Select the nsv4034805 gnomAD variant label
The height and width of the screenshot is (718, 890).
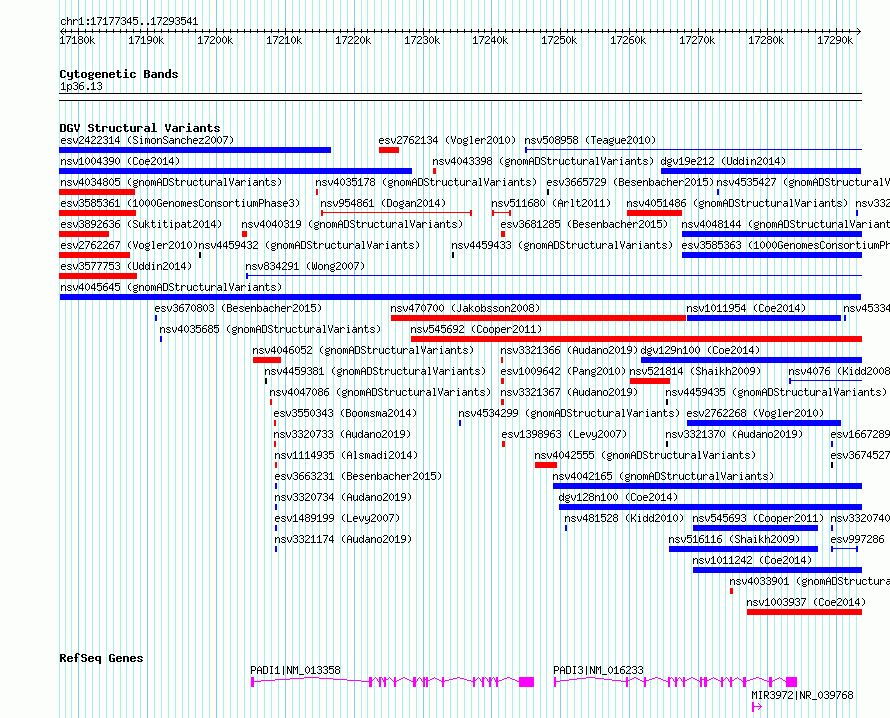point(171,182)
